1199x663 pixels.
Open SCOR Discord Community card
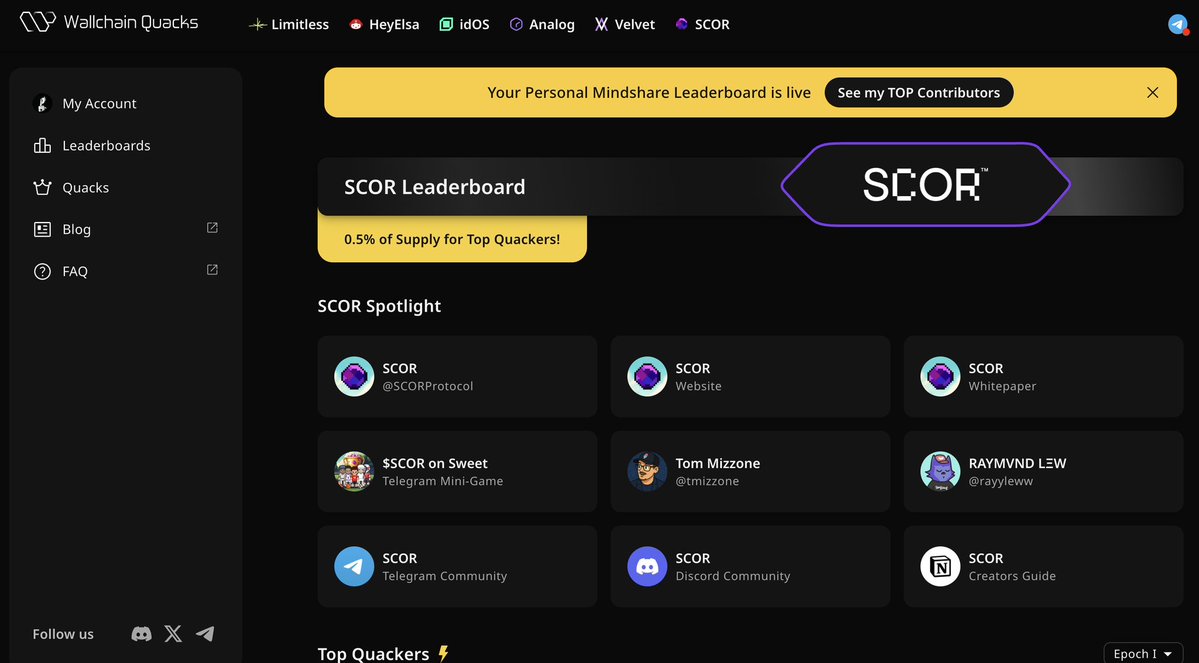(750, 566)
